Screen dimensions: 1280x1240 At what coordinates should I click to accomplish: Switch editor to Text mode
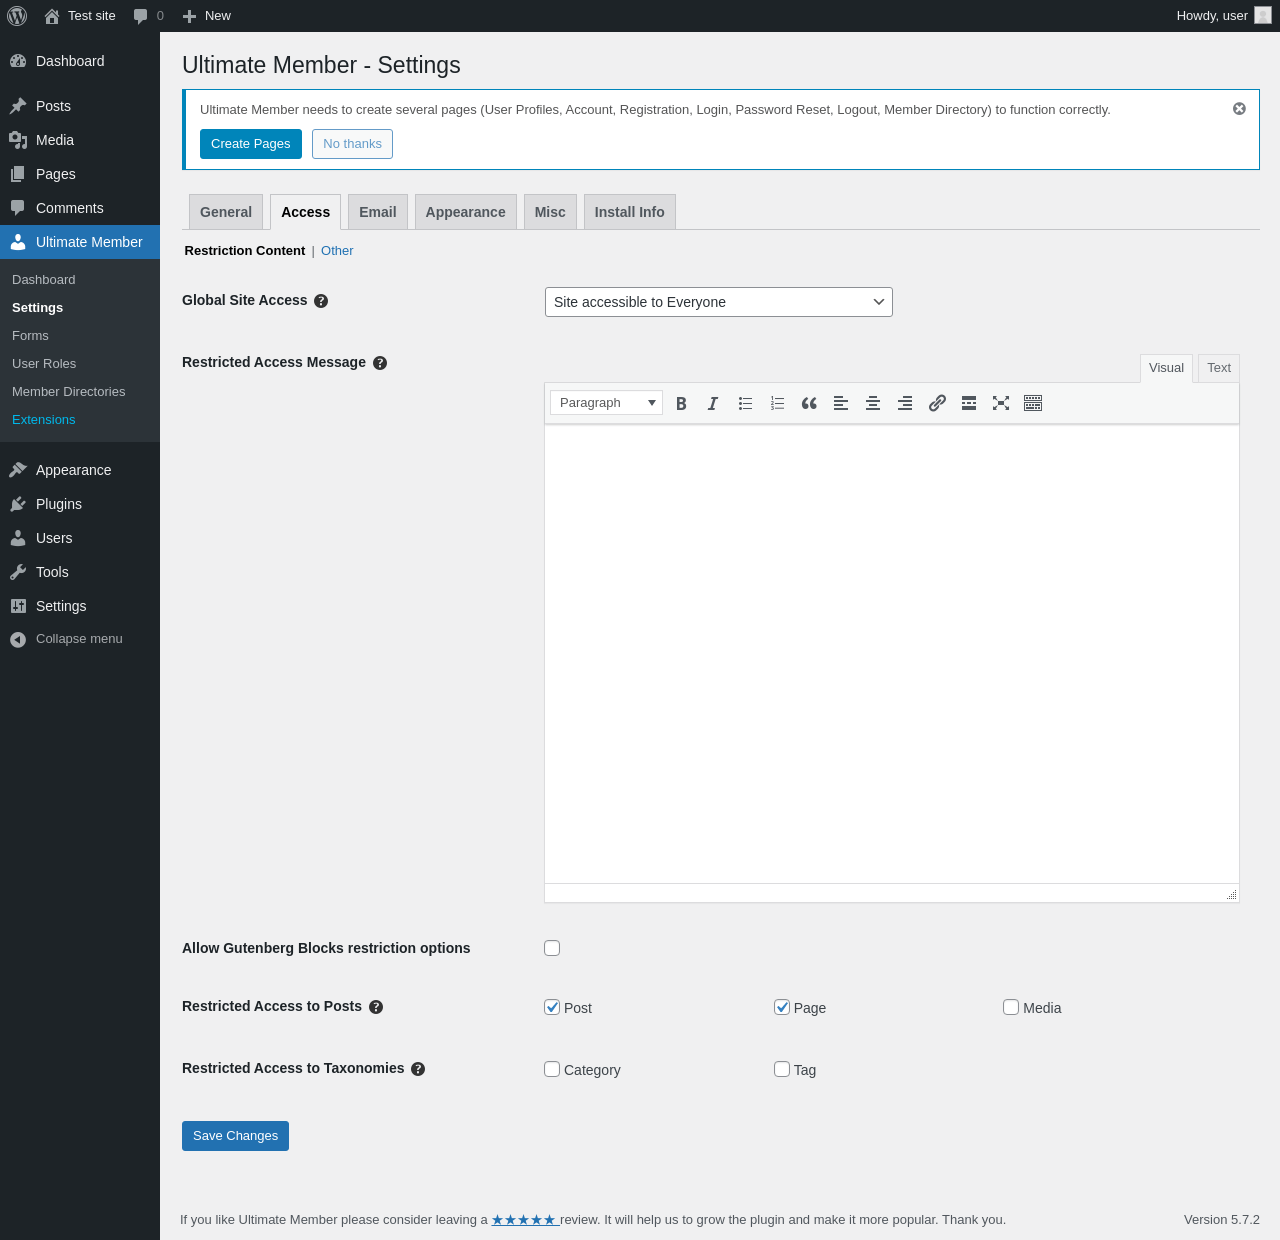tap(1219, 368)
